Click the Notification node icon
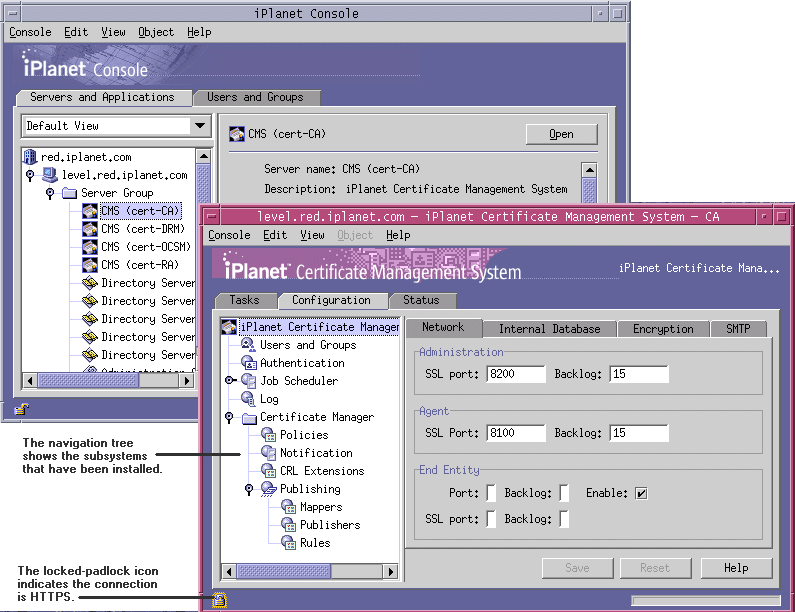The width and height of the screenshot is (795, 612). click(x=268, y=452)
